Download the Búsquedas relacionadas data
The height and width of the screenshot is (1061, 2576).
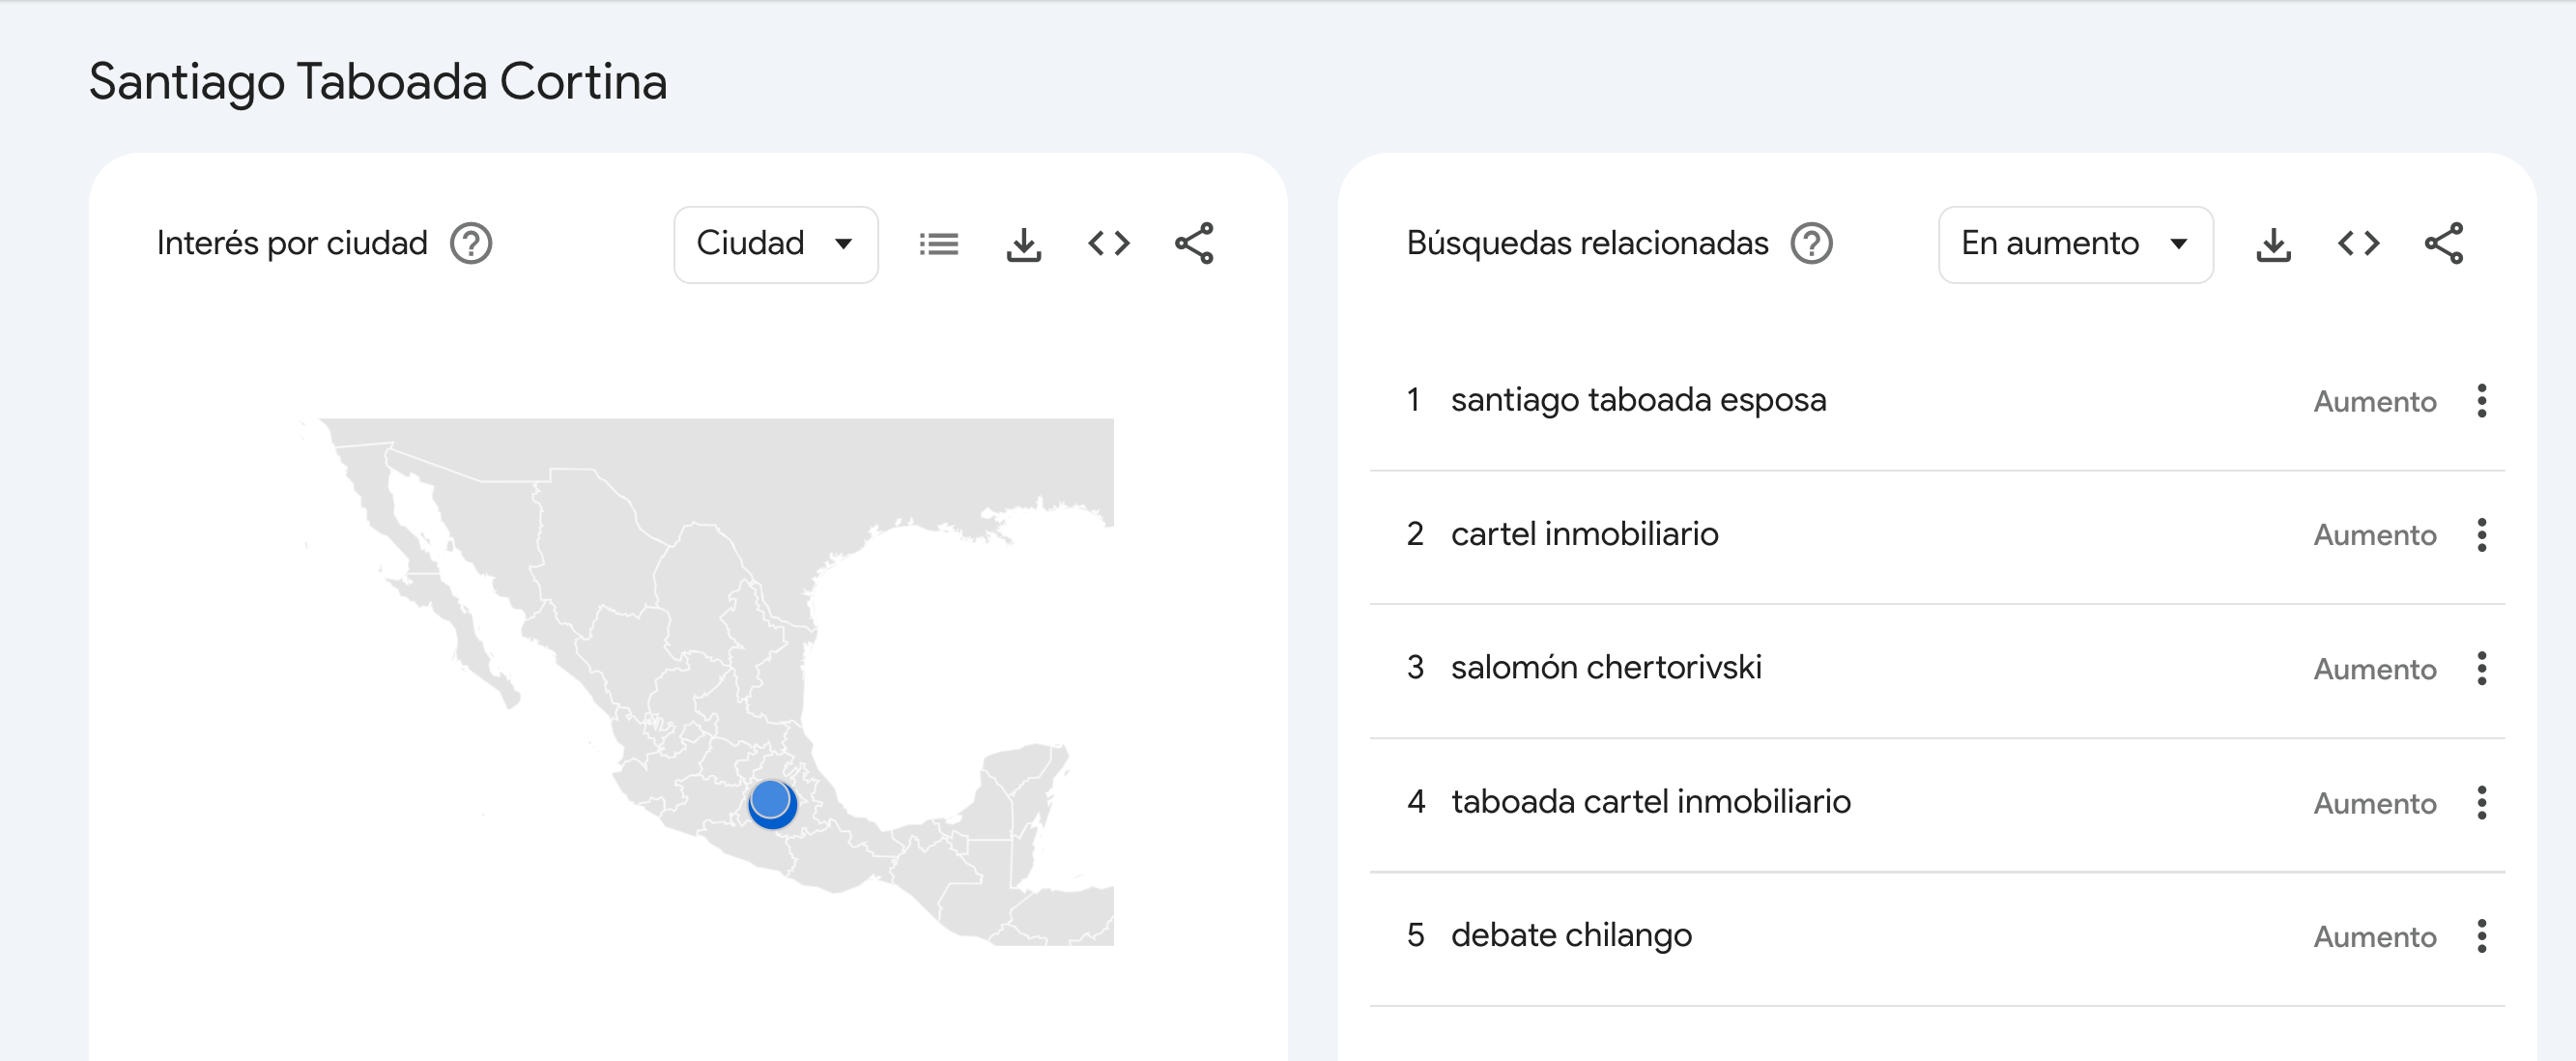point(2273,243)
